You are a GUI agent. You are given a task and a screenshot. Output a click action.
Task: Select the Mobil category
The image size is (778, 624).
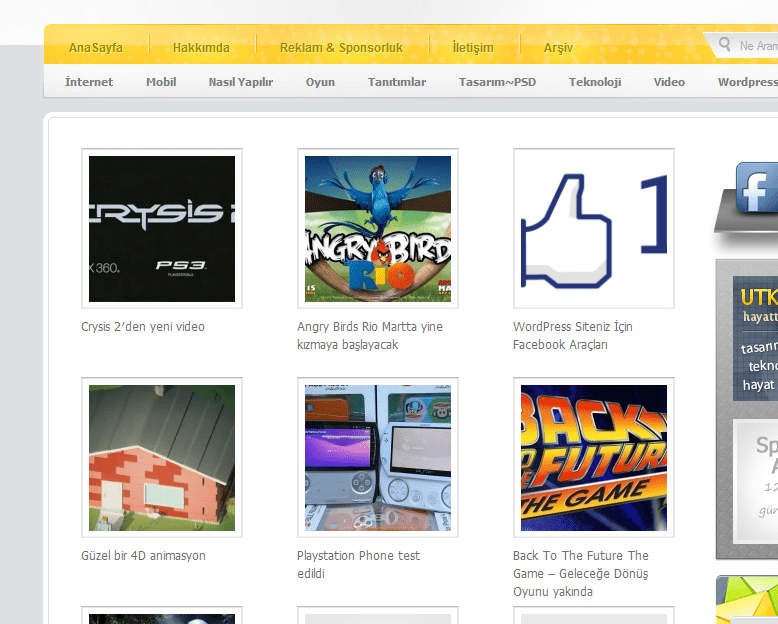click(161, 82)
